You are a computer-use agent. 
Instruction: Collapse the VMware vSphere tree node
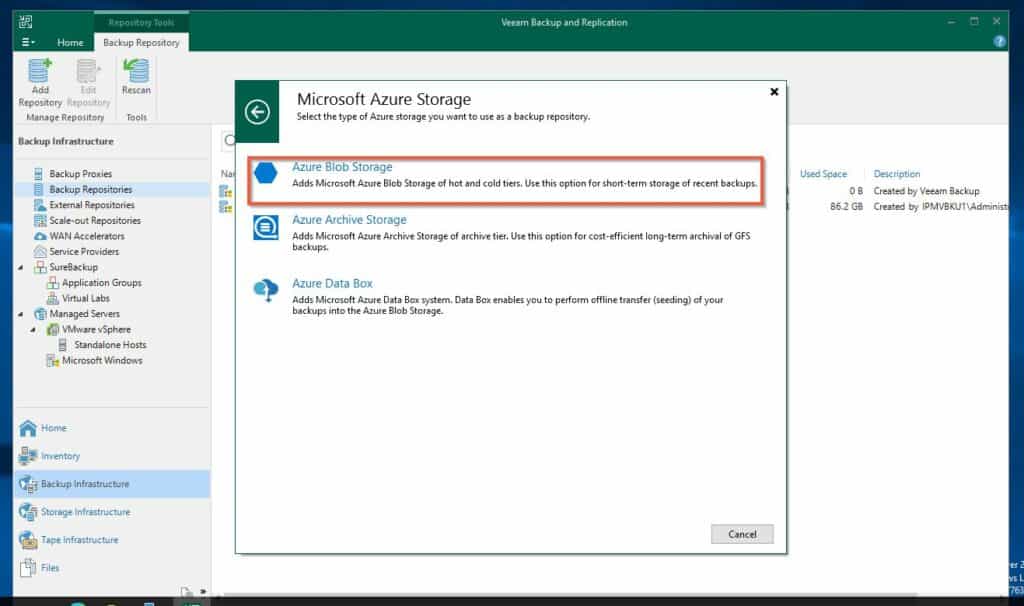click(x=33, y=330)
